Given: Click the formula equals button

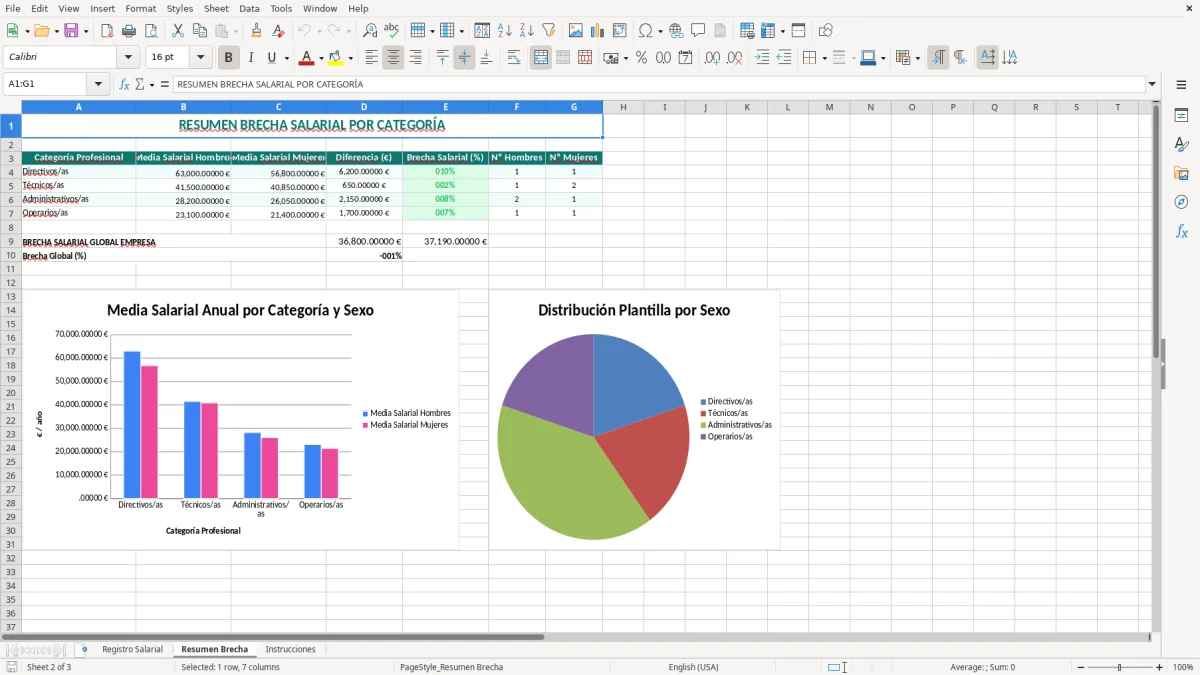Looking at the screenshot, I should coord(165,84).
